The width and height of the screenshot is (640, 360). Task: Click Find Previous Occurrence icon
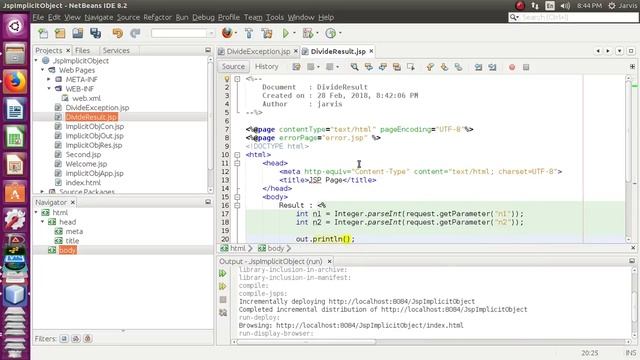[x=369, y=67]
